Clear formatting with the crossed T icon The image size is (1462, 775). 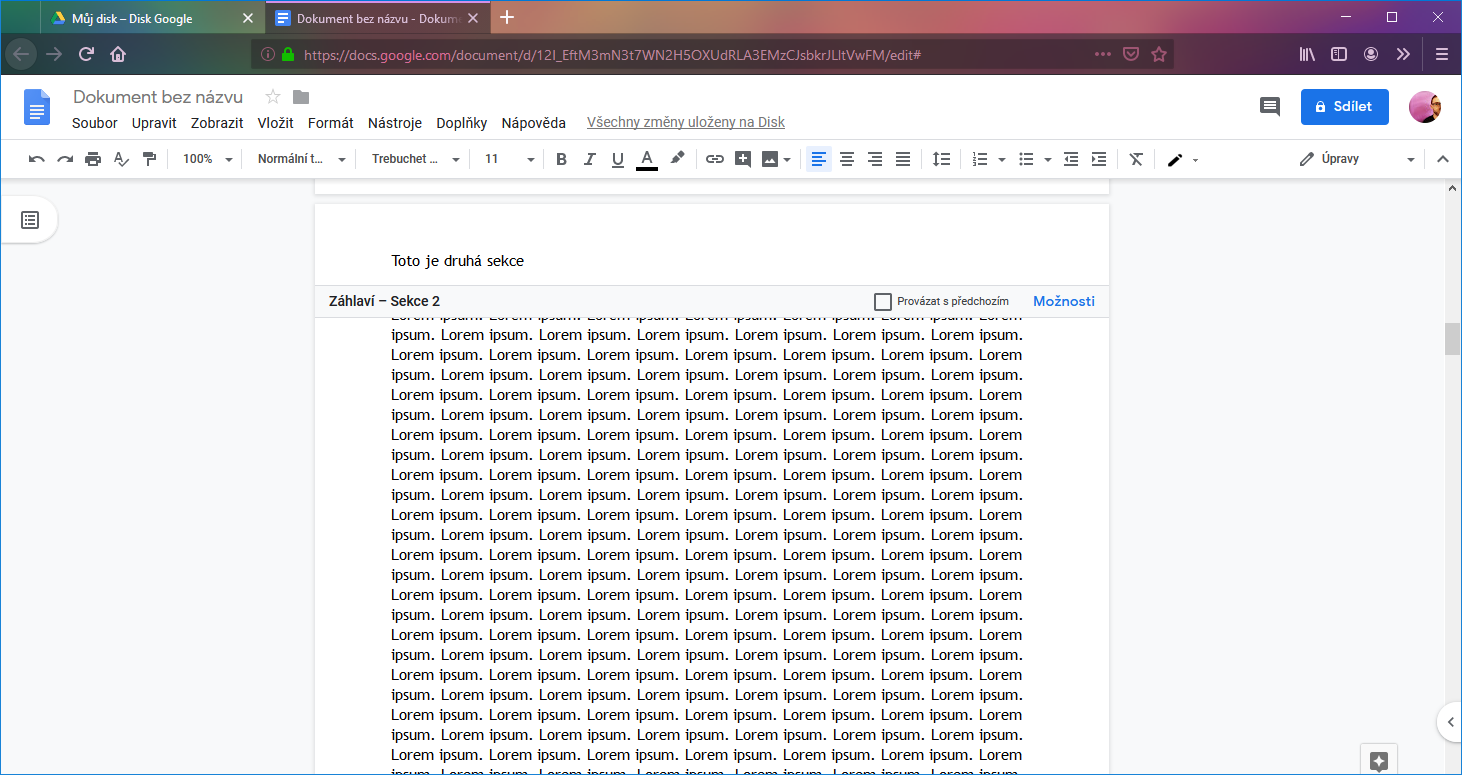pos(1136,159)
